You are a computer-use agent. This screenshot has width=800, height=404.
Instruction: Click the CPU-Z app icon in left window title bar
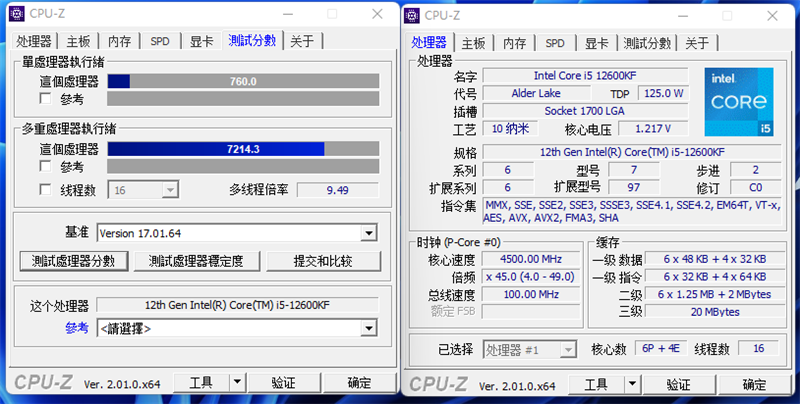tap(17, 14)
